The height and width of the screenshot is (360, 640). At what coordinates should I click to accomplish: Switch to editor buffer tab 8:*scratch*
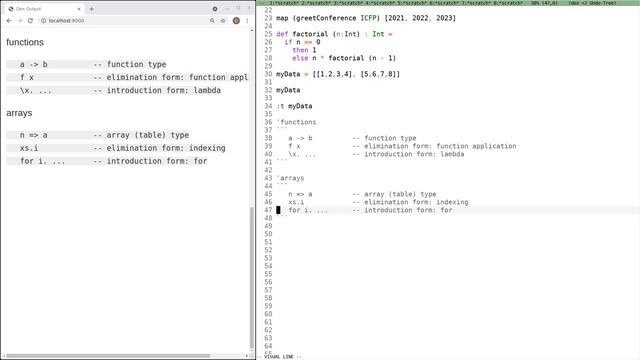[x=507, y=3]
